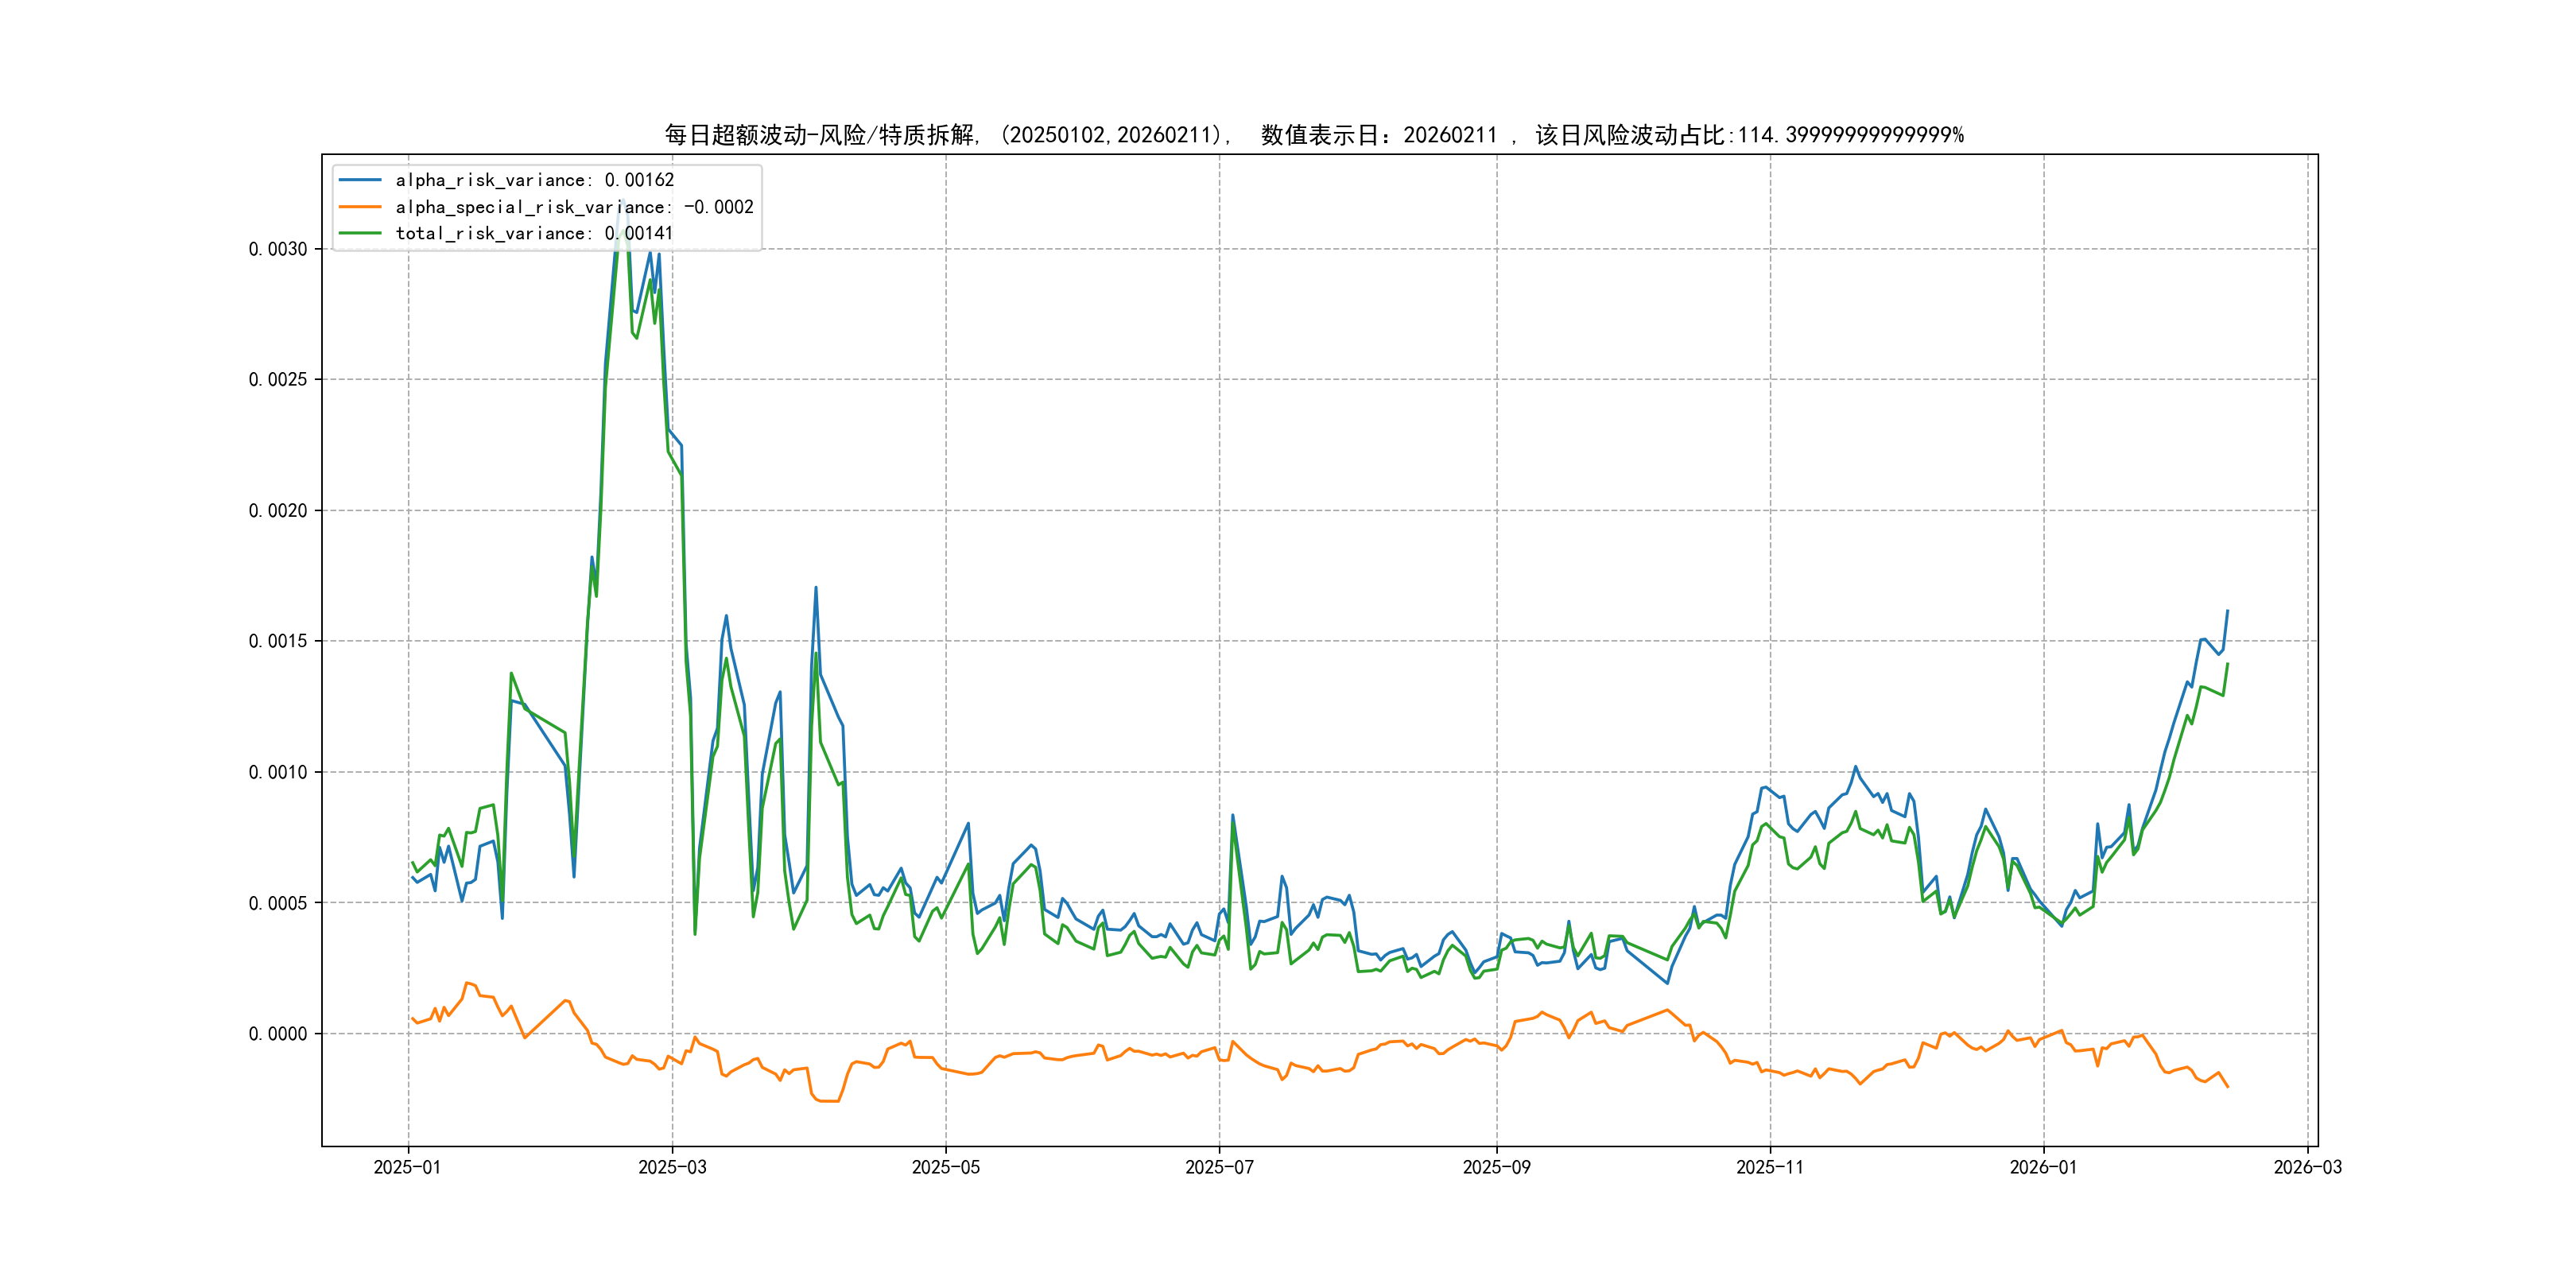Click the chart title text at top
The image size is (2576, 1288).
(x=1313, y=135)
